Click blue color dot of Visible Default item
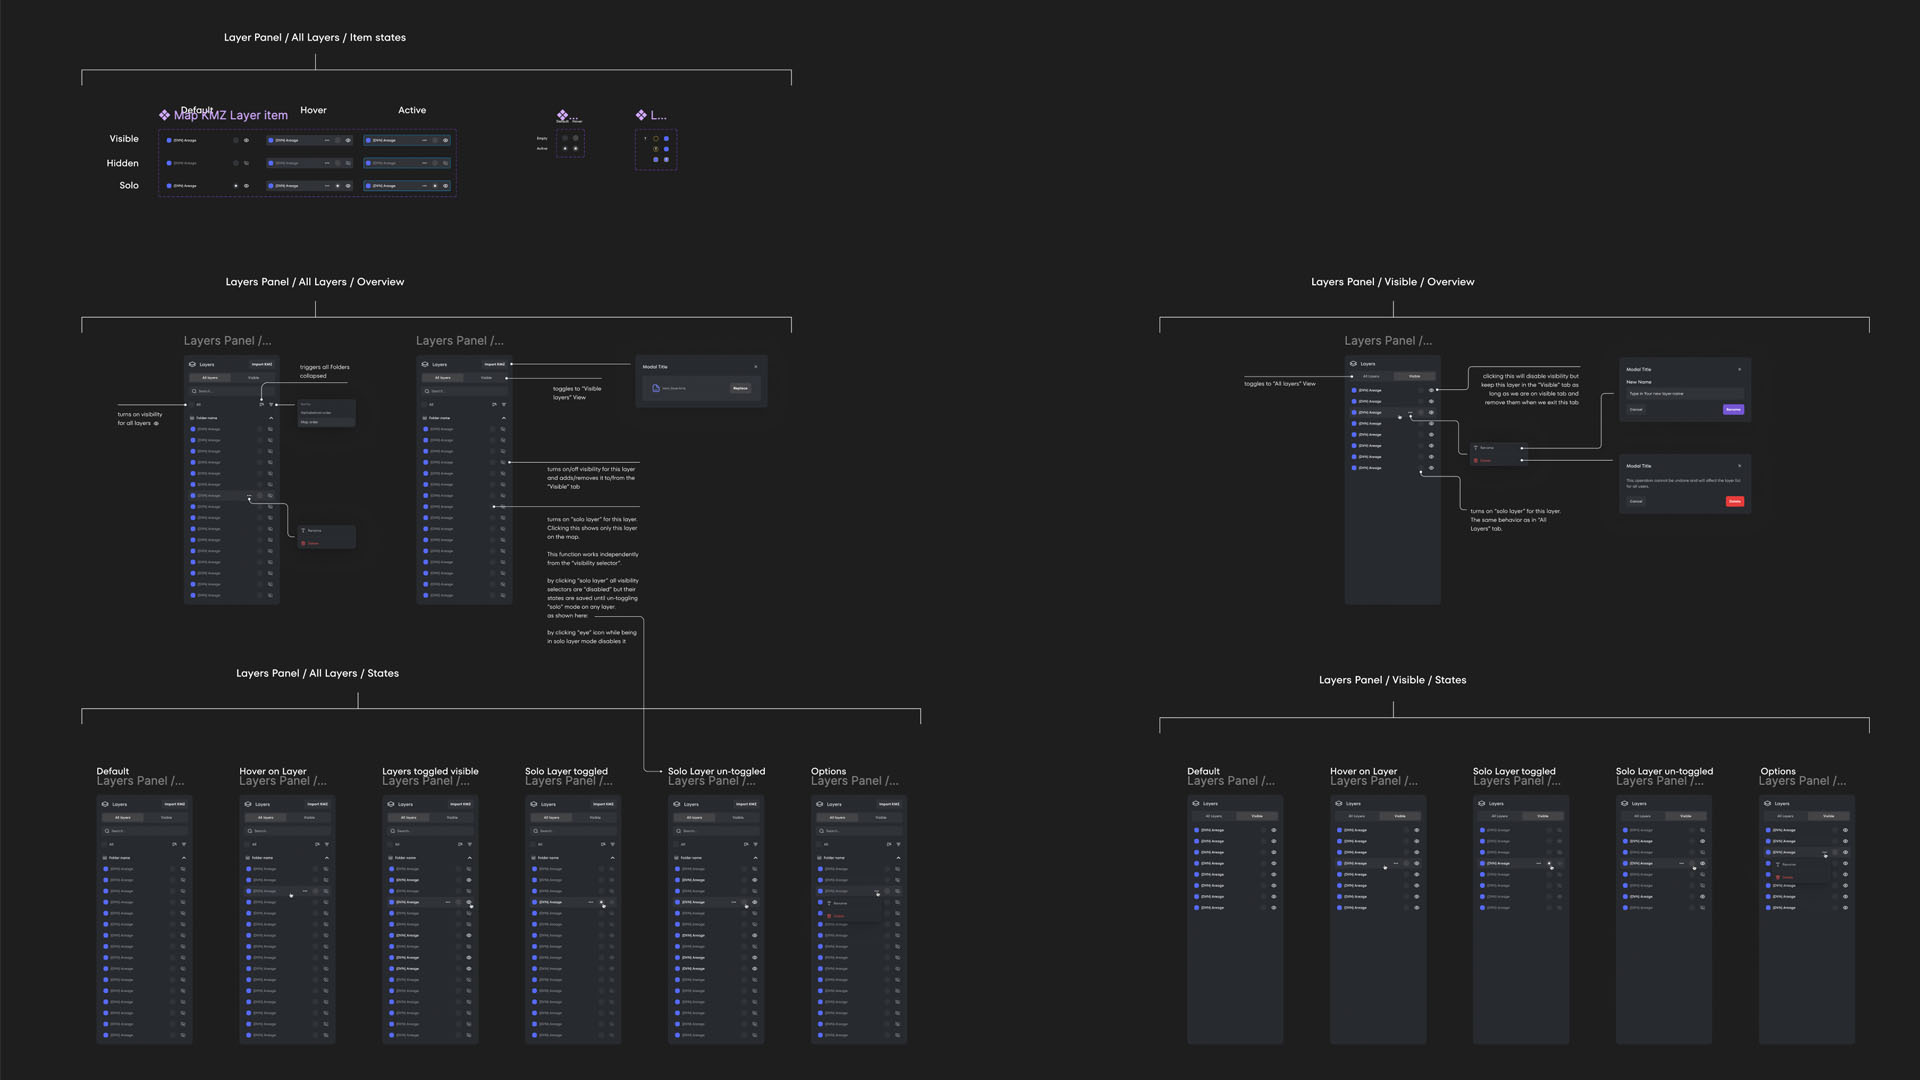This screenshot has height=1080, width=1920. click(169, 140)
